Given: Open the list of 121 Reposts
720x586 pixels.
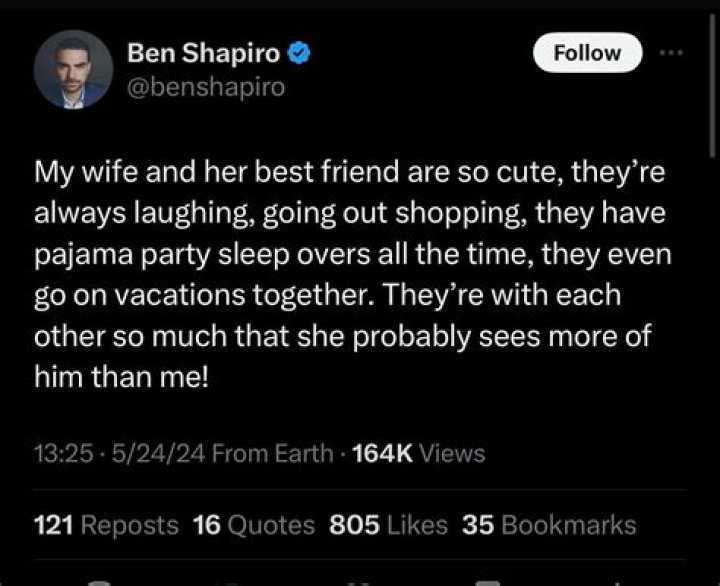Looking at the screenshot, I should click(106, 524).
